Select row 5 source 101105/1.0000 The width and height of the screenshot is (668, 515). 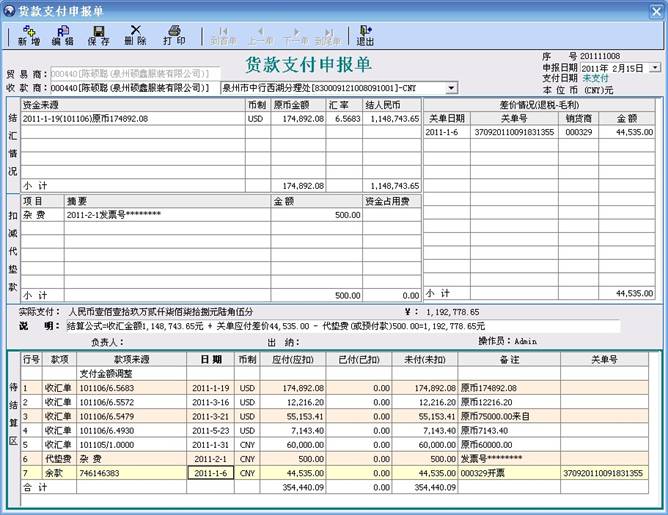tap(131, 445)
